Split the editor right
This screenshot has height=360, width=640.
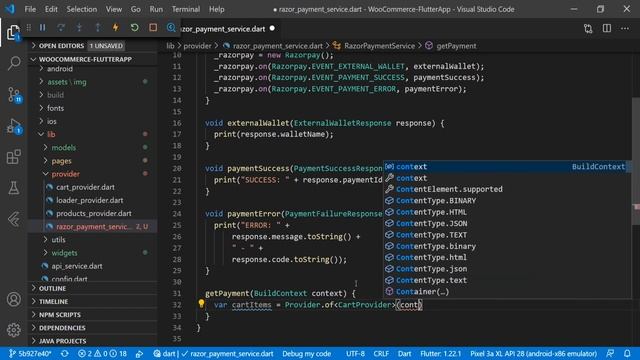click(607, 29)
